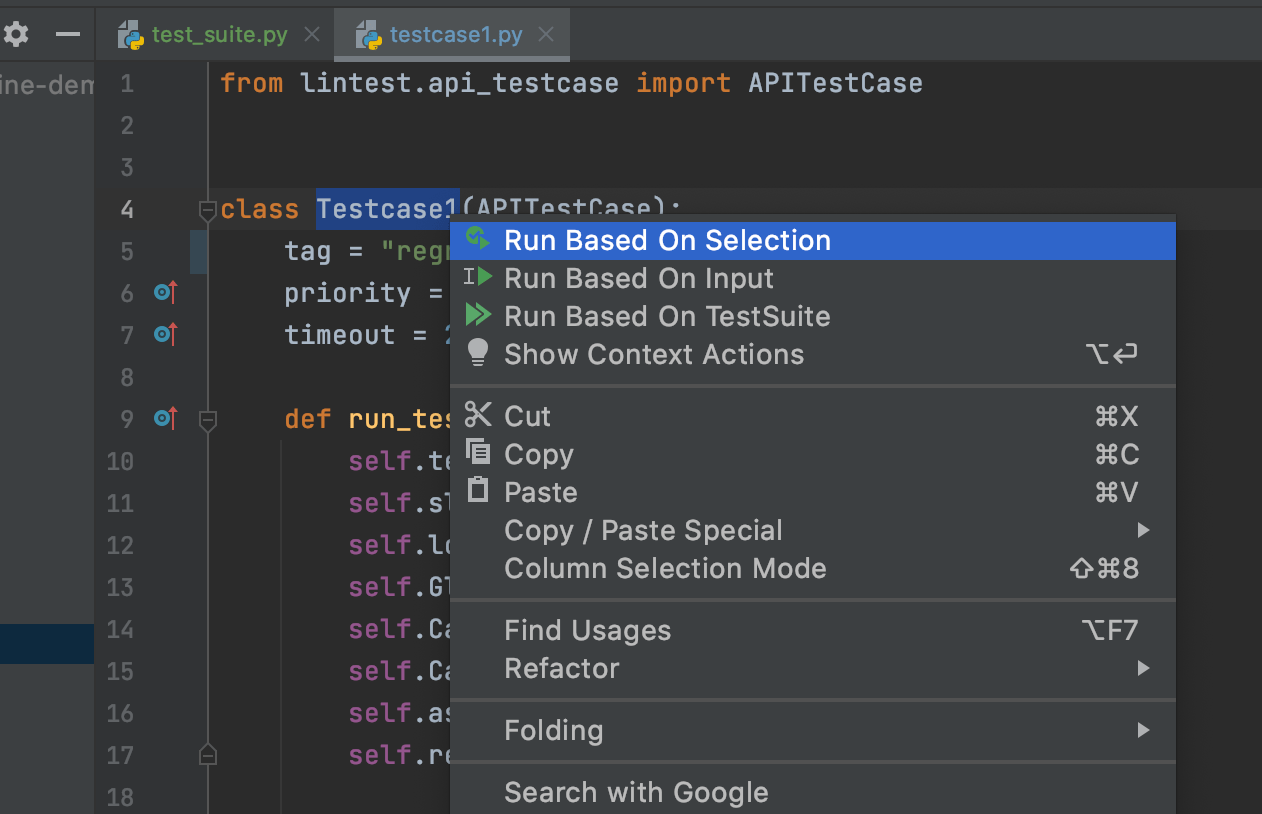Screen dimensions: 1262x814
Task: Choose Search with Google
Action: click(636, 792)
